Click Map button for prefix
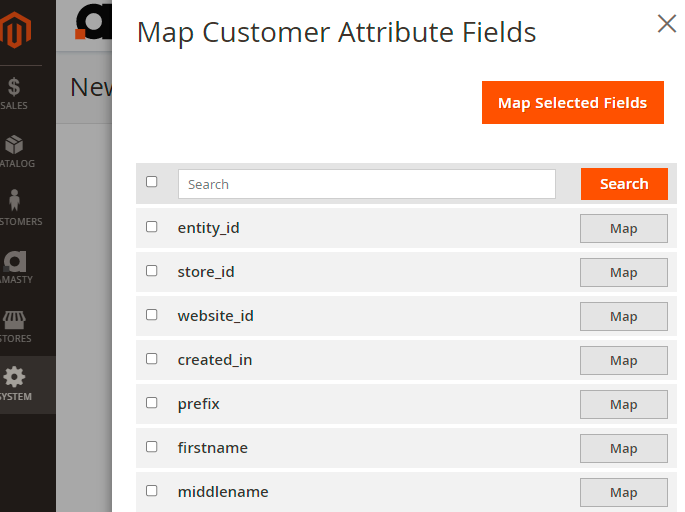 pos(623,404)
